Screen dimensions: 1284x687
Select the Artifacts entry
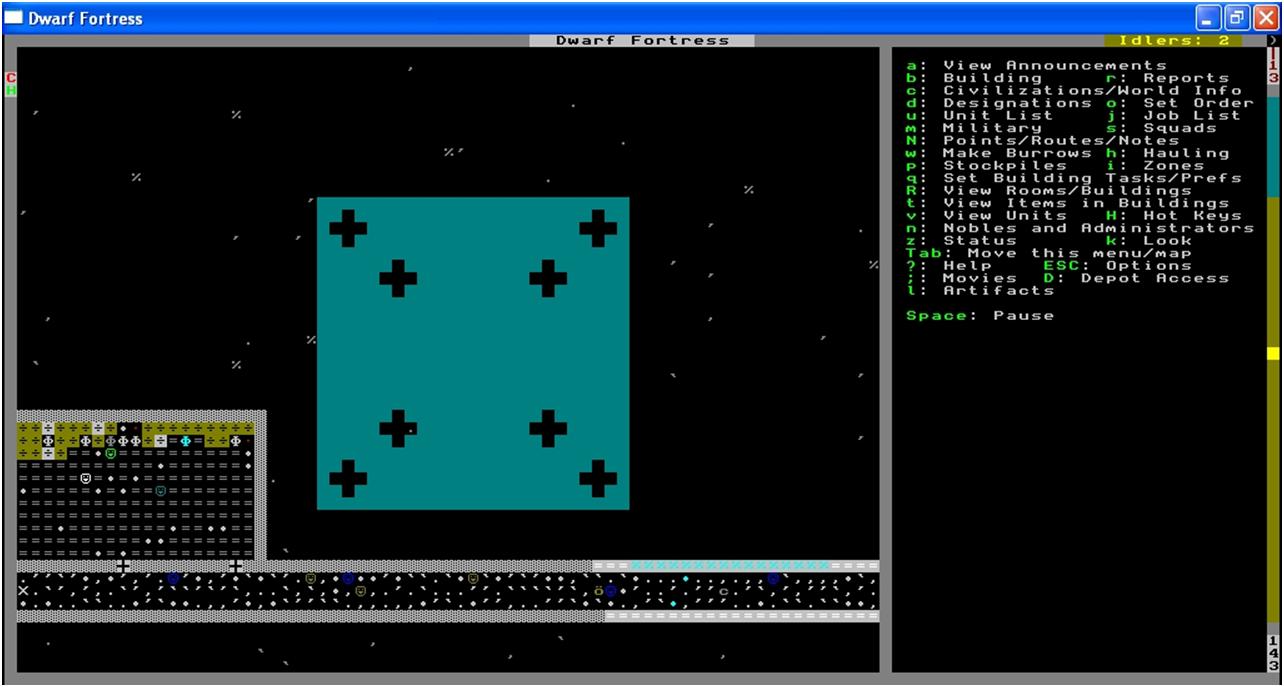[x=980, y=291]
